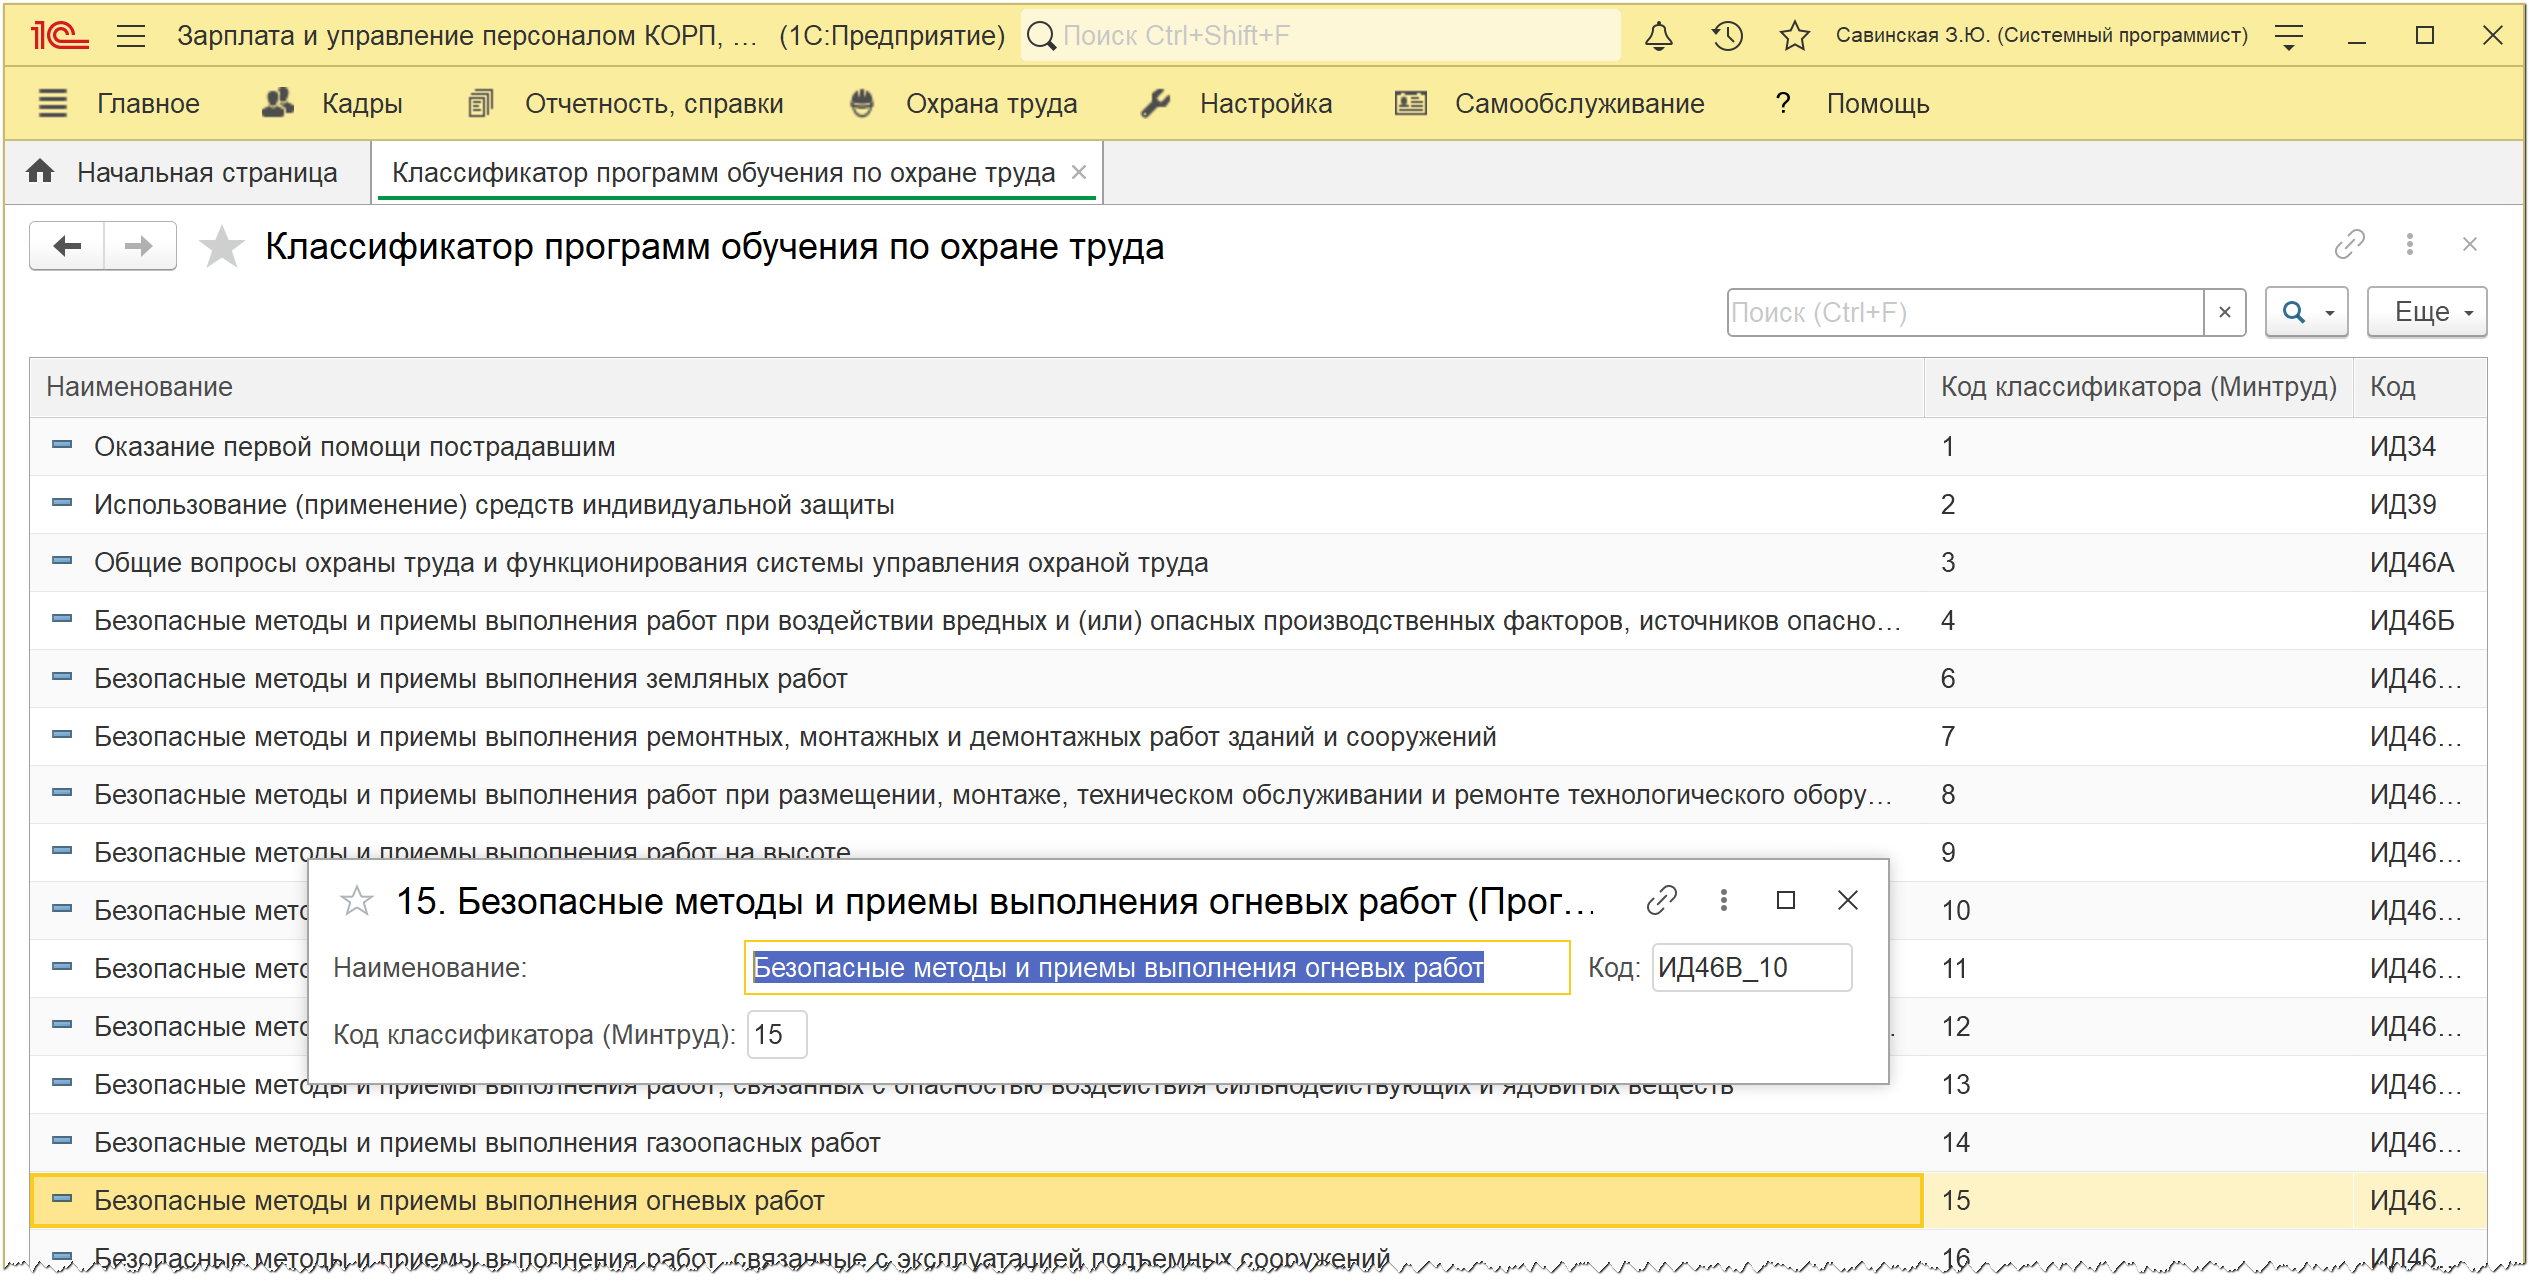This screenshot has height=1282, width=2529.
Task: Click the notifications bell icon
Action: click(x=1658, y=36)
